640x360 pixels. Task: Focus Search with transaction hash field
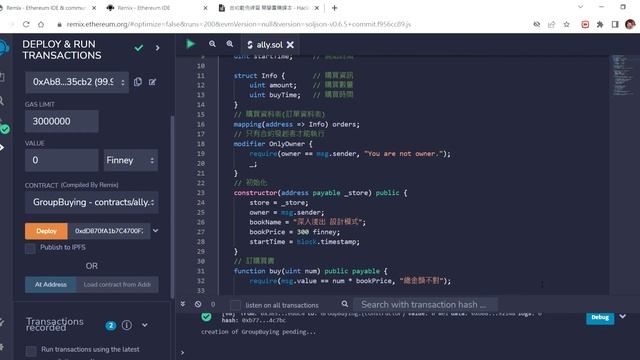425,304
